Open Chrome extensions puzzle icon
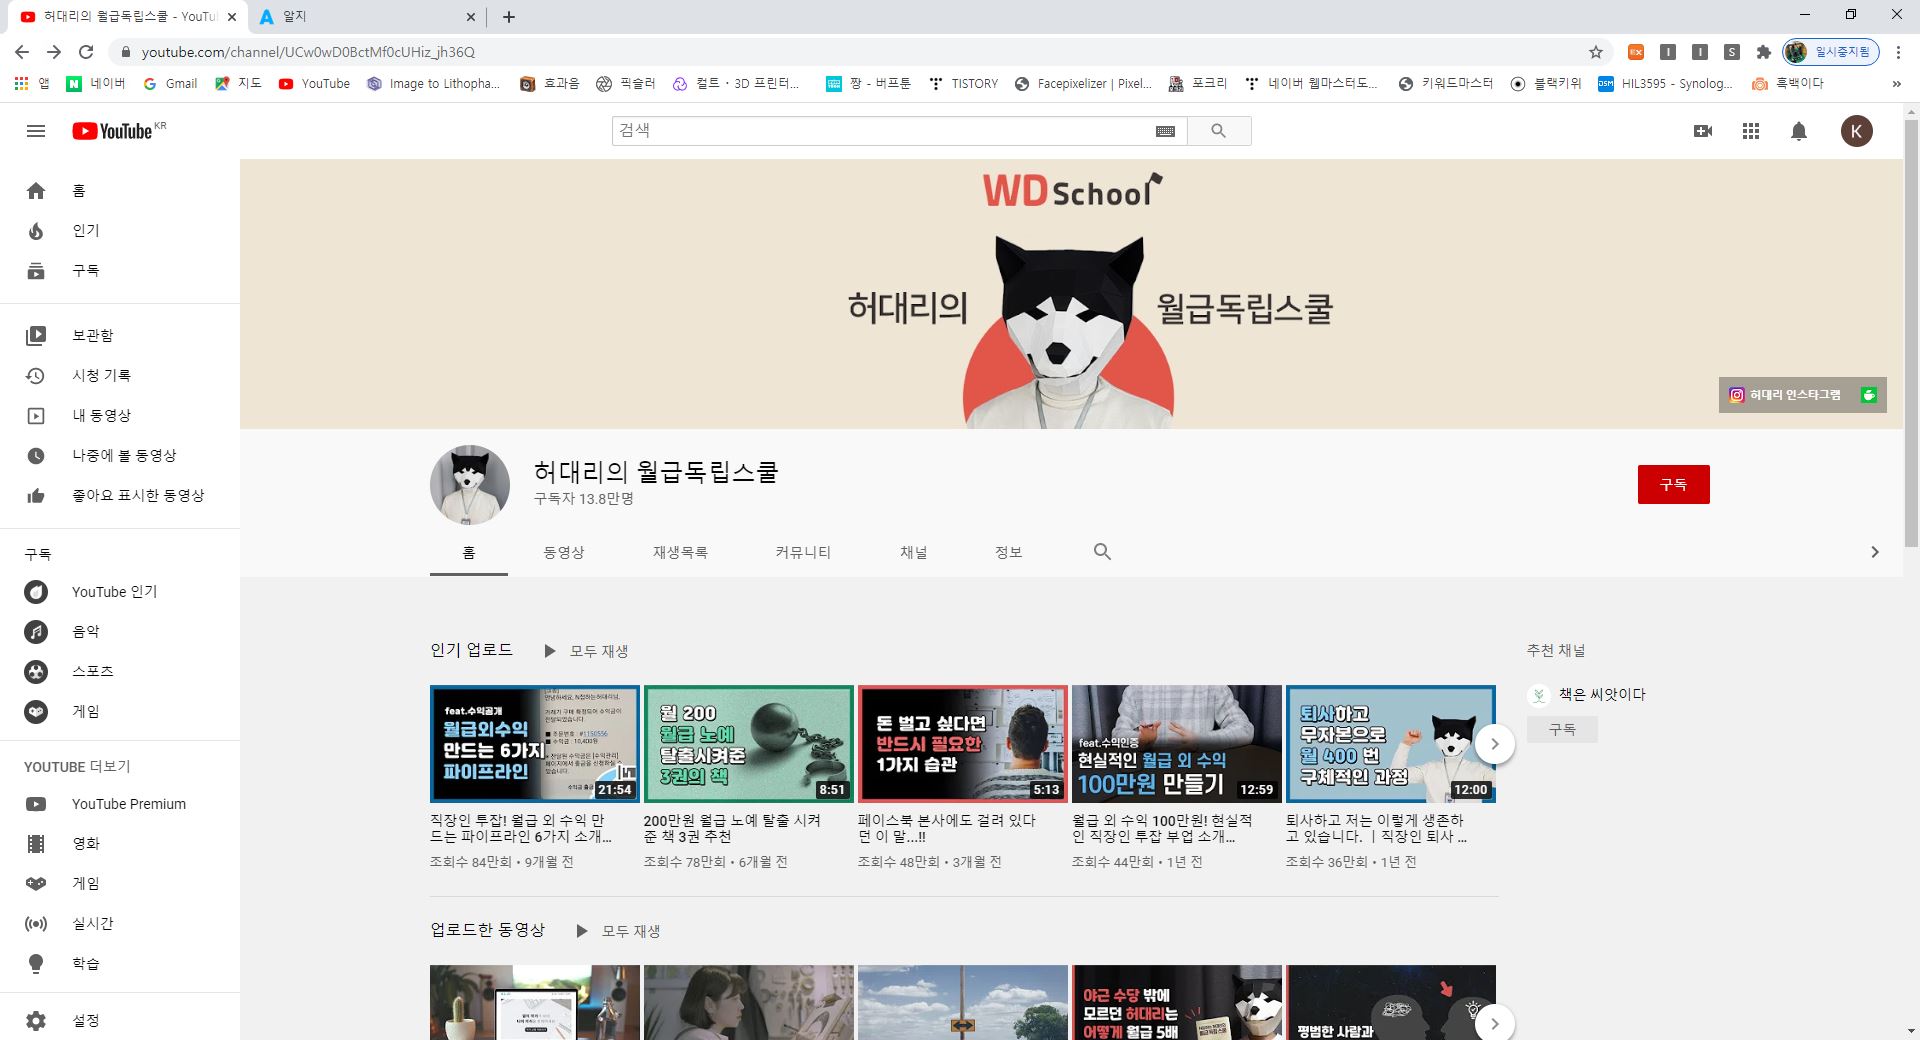1920x1040 pixels. pyautogui.click(x=1764, y=52)
